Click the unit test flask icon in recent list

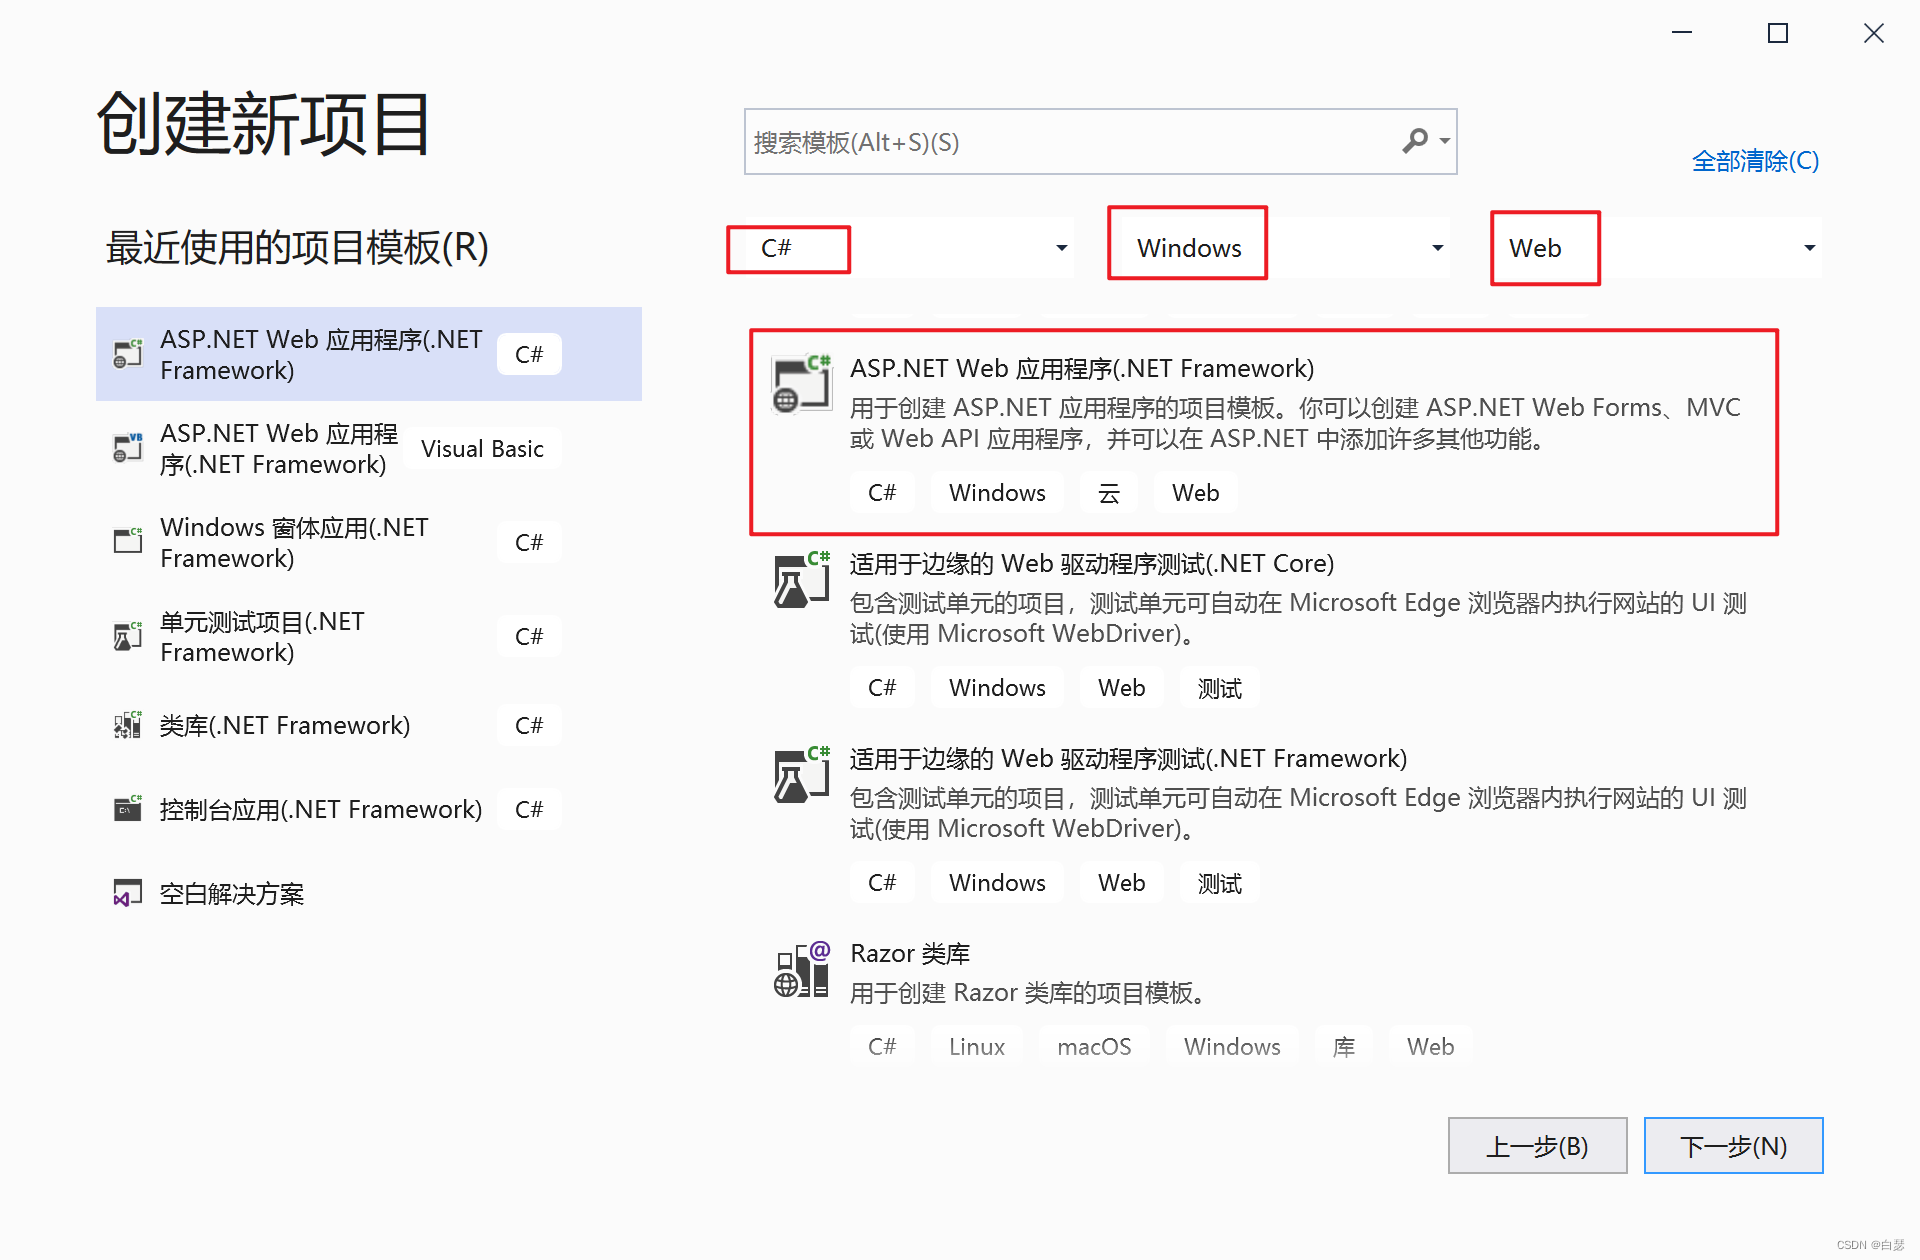pos(128,636)
